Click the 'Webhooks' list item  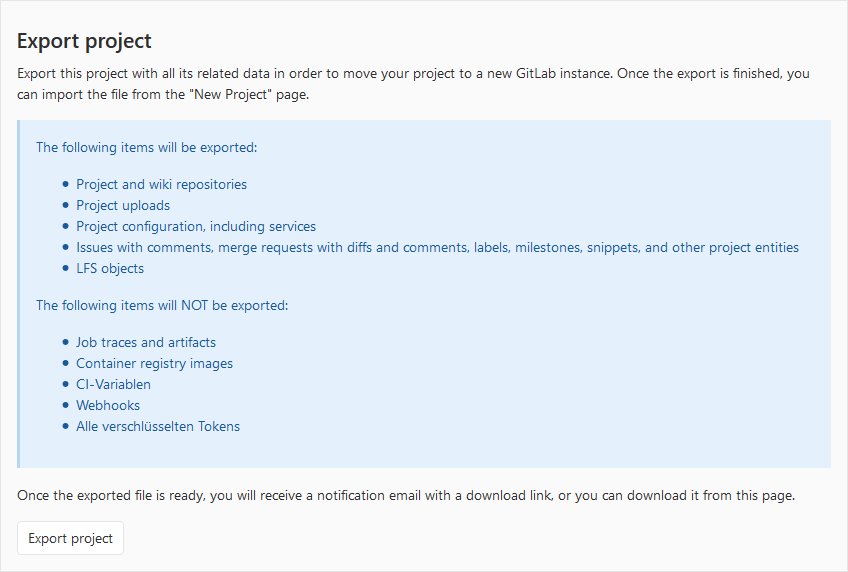pyautogui.click(x=108, y=405)
